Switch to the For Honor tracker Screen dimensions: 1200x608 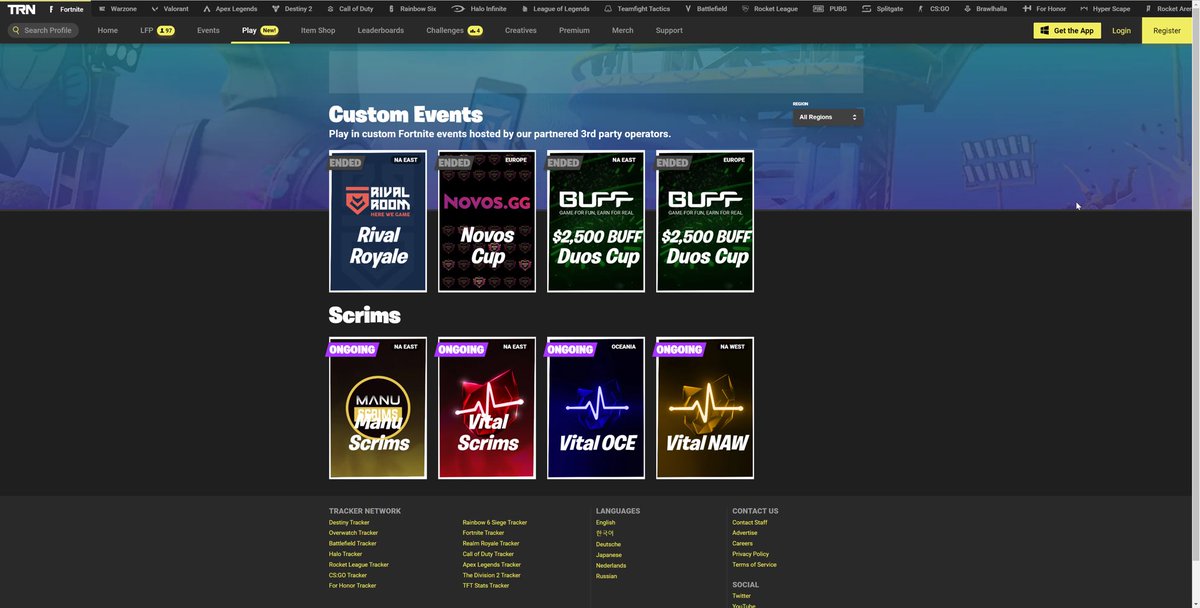[1044, 8]
